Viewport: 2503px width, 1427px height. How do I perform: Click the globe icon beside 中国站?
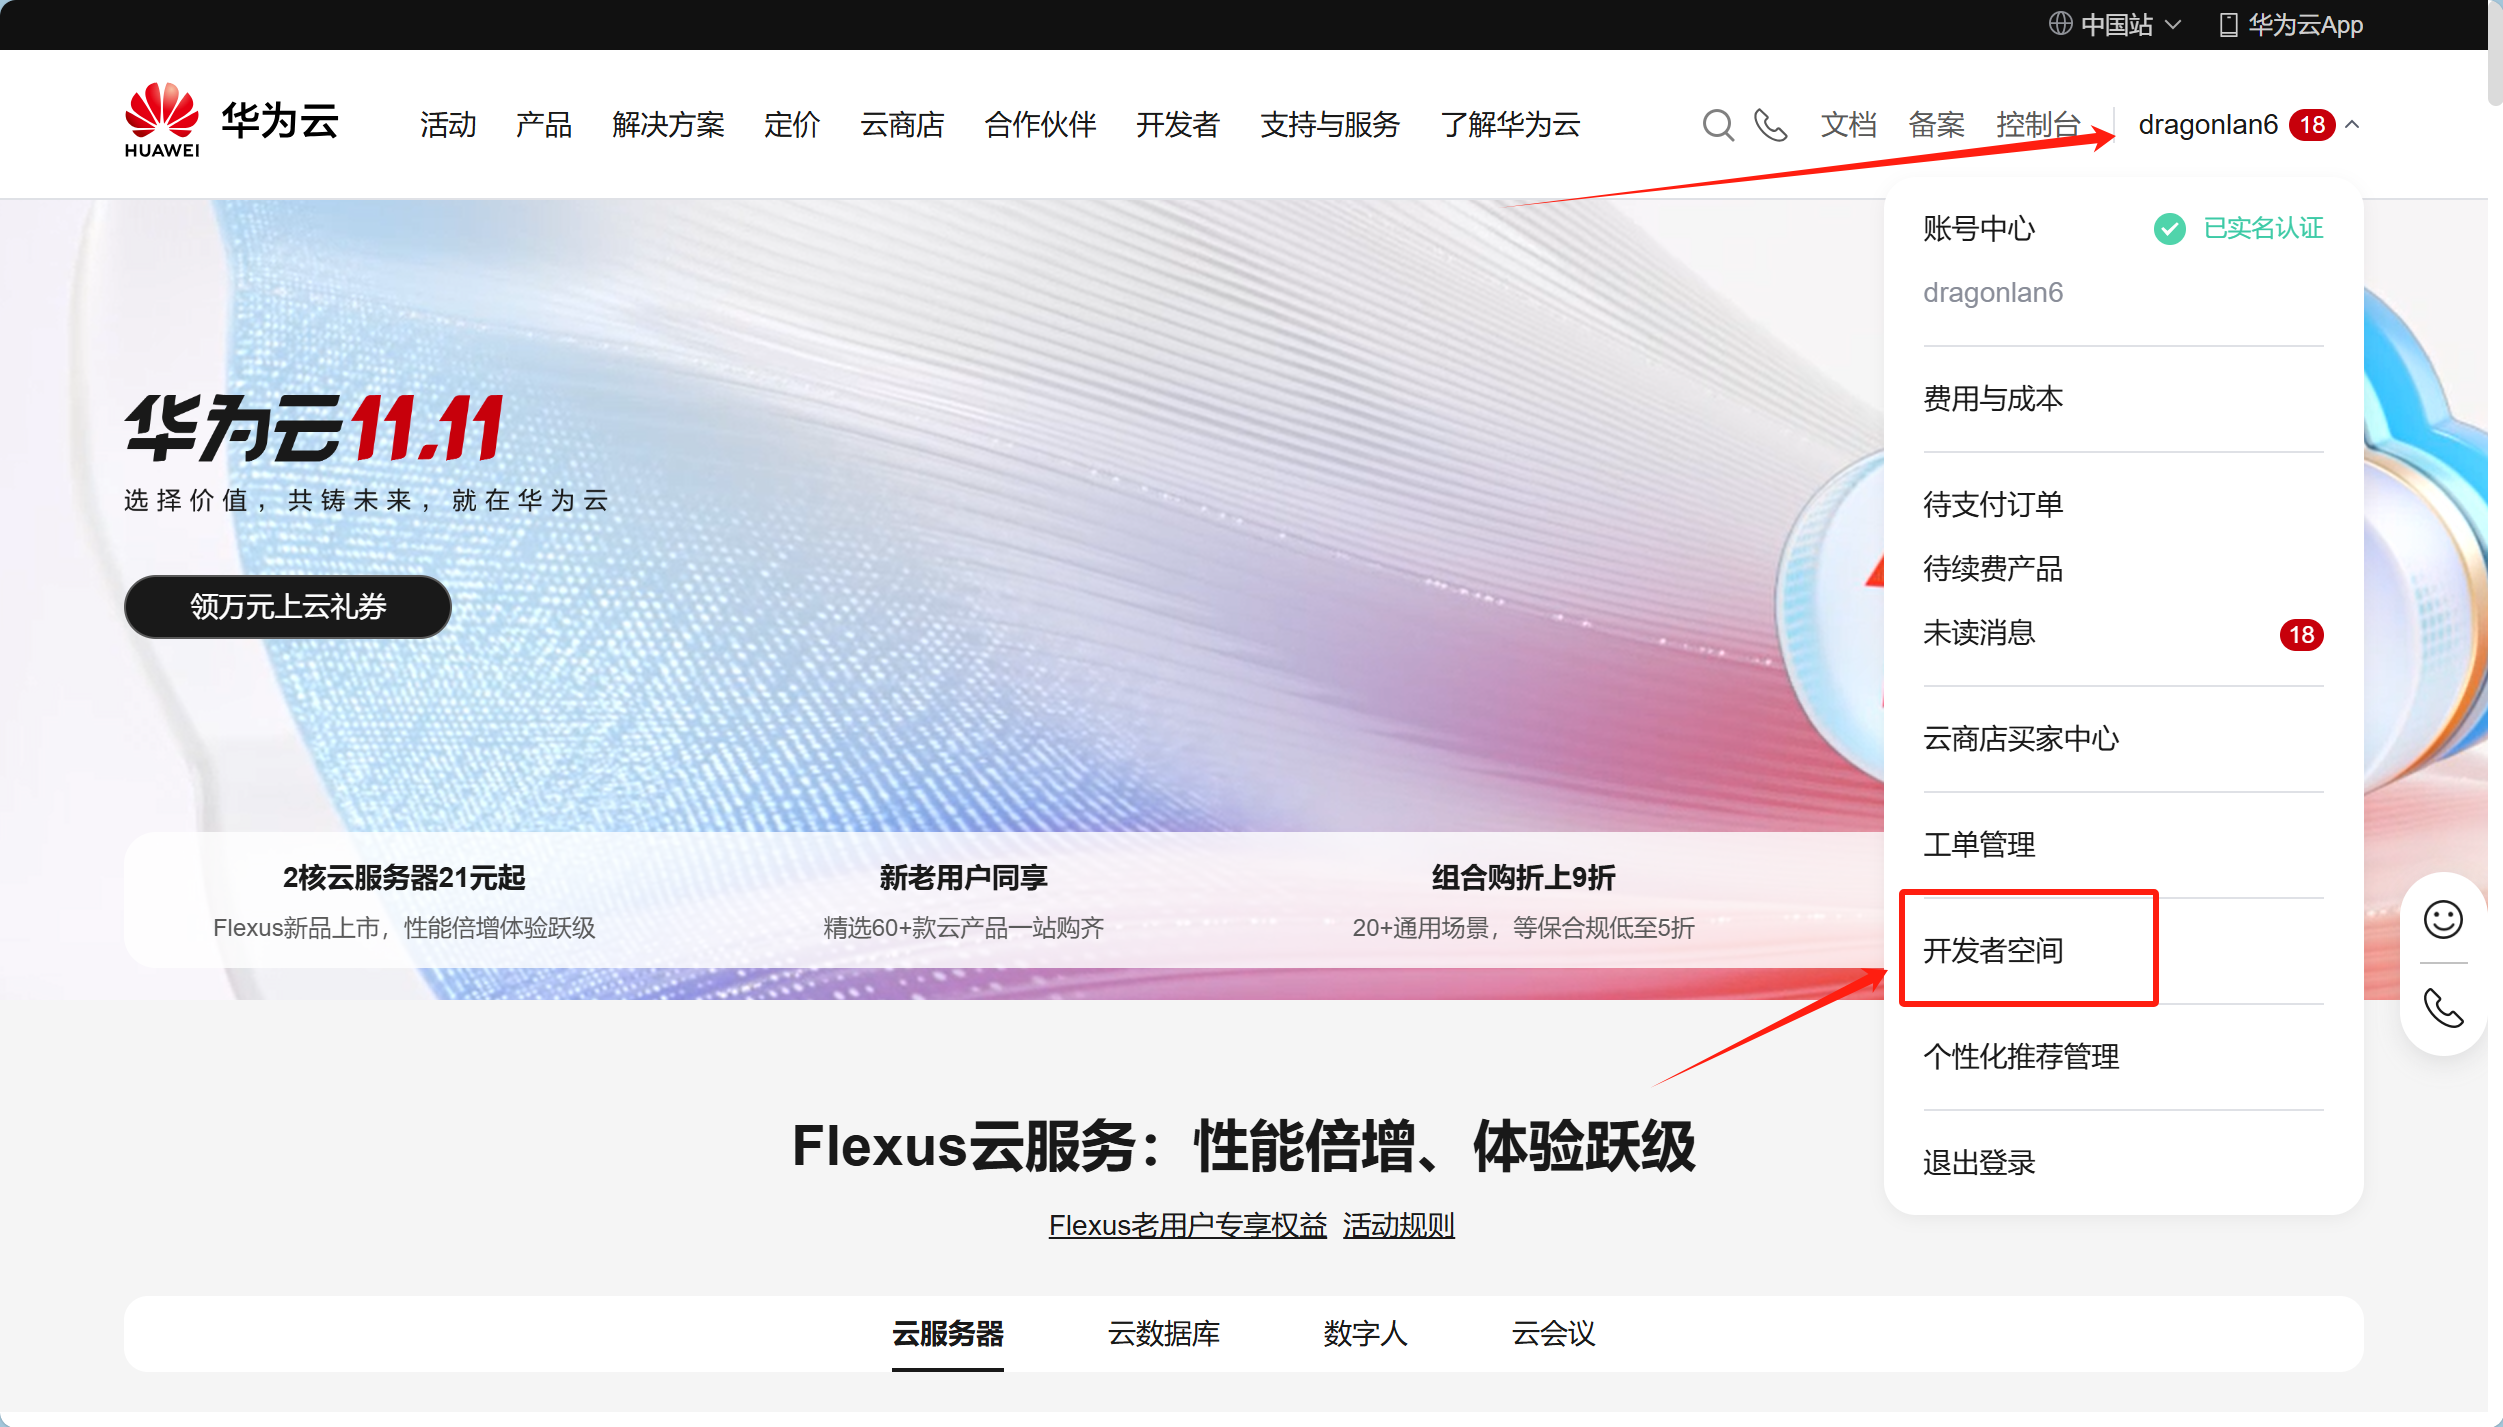pyautogui.click(x=2060, y=24)
